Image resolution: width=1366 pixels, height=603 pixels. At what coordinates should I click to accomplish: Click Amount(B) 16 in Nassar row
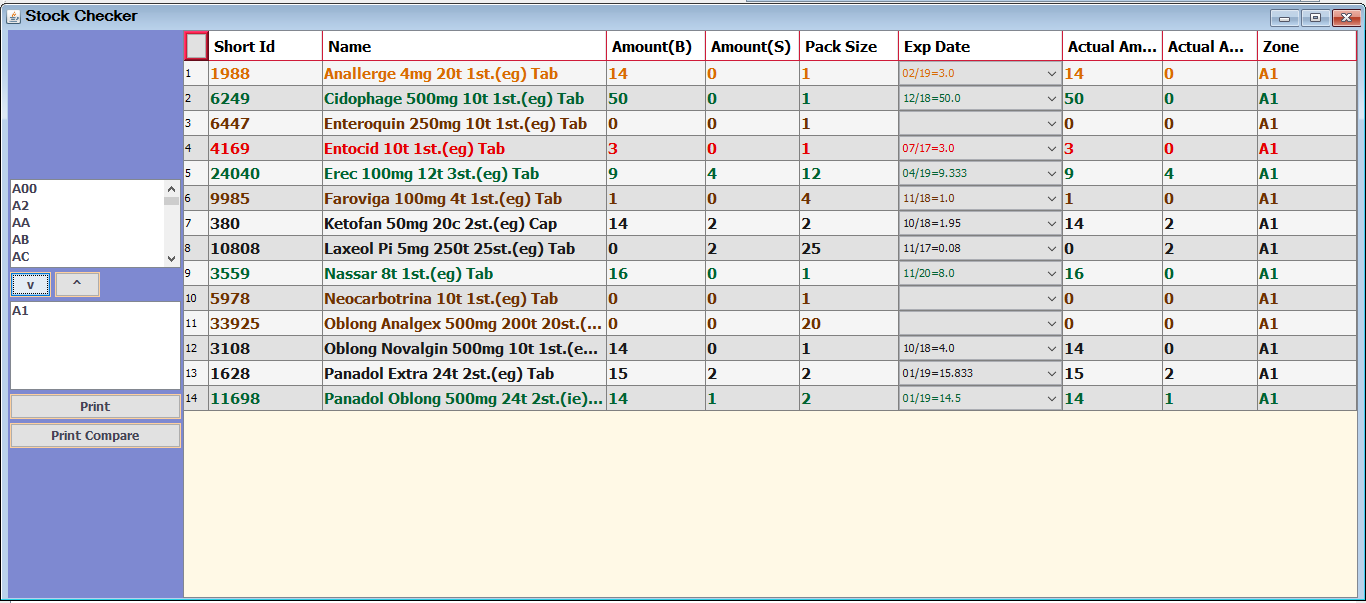(x=656, y=274)
